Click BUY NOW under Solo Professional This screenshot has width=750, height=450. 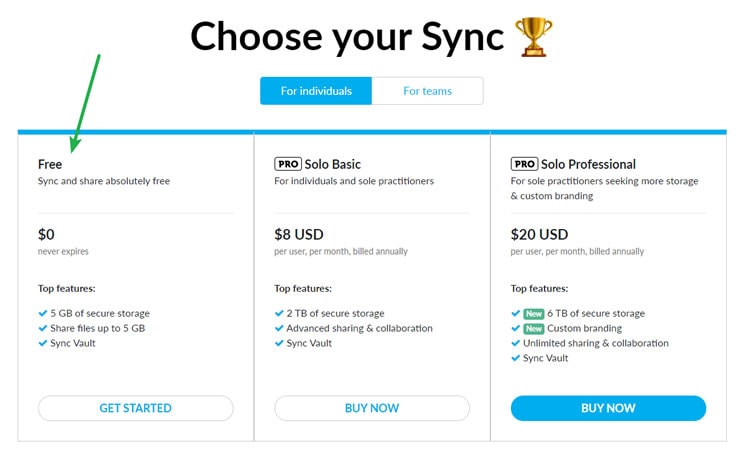tap(608, 408)
